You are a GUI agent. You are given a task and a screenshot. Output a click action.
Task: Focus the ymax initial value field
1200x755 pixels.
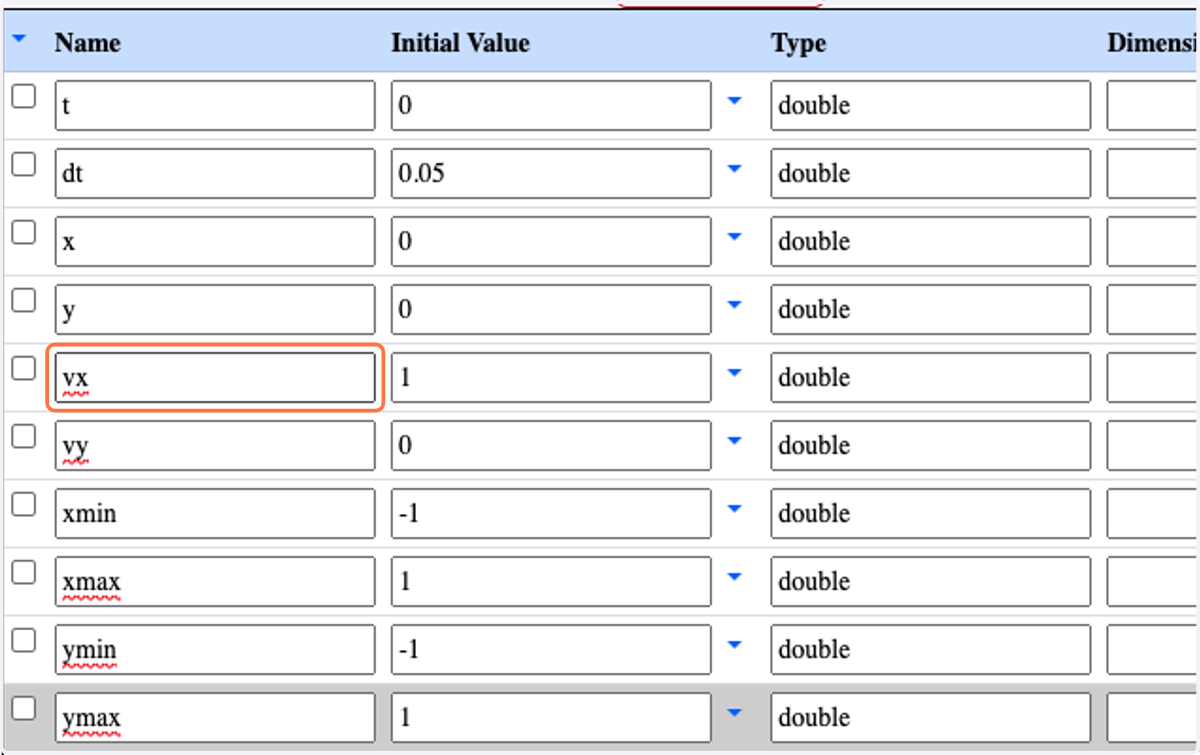551,718
